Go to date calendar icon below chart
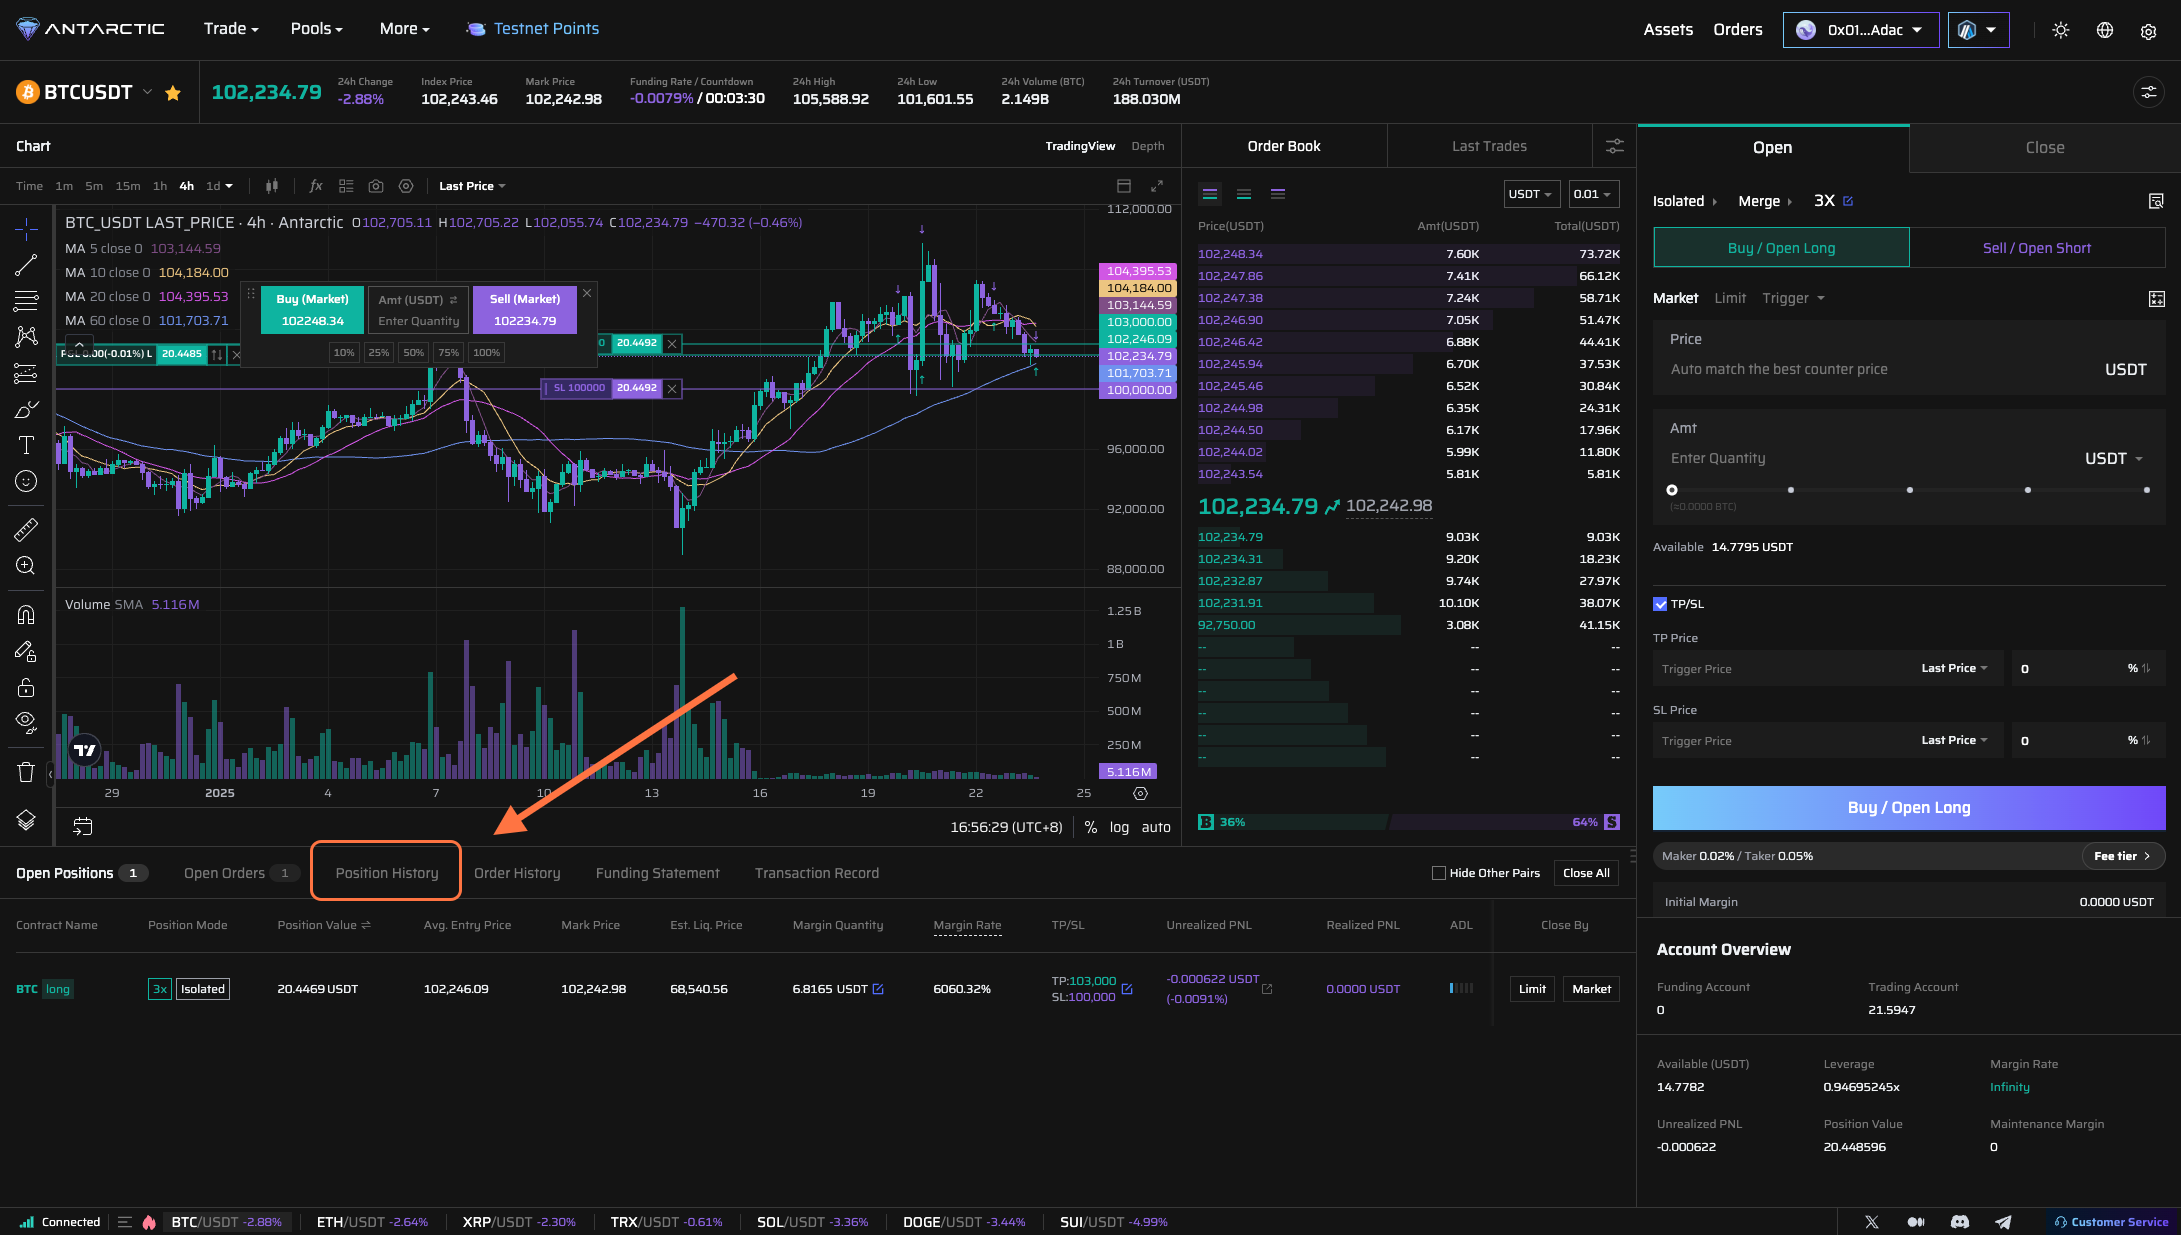 [83, 826]
